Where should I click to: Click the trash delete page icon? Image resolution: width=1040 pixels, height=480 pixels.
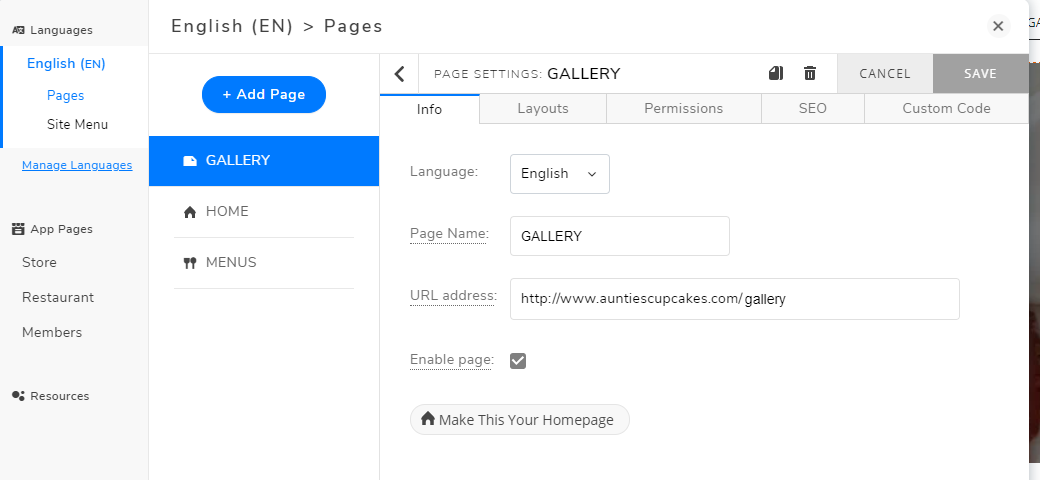click(x=809, y=73)
